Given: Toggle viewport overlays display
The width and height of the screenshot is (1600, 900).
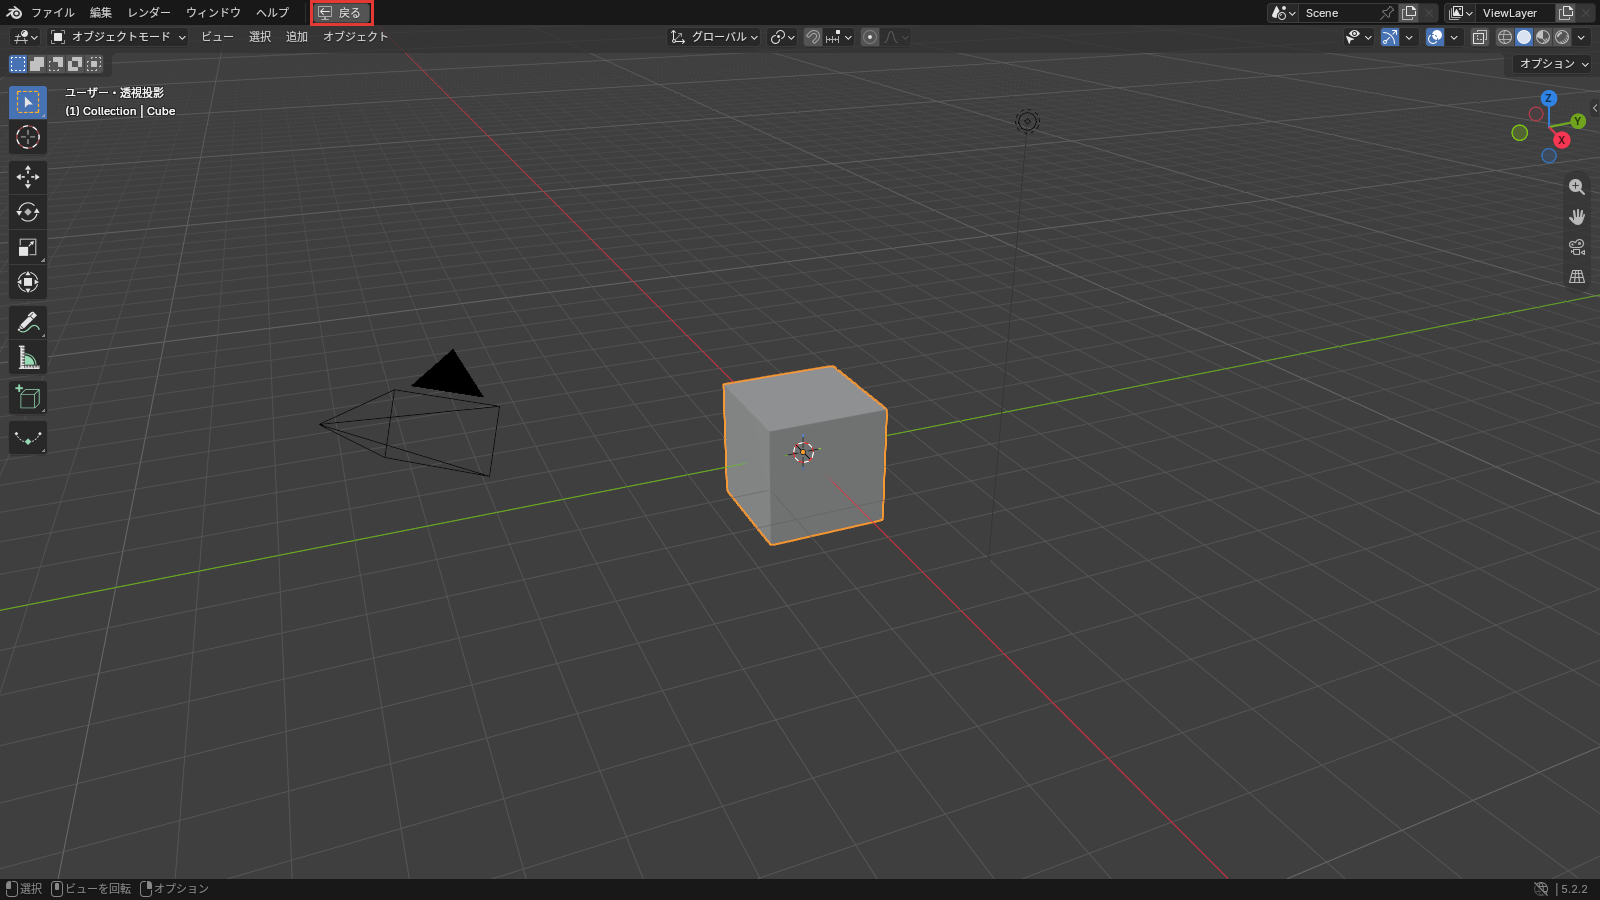Looking at the screenshot, I should (x=1435, y=37).
